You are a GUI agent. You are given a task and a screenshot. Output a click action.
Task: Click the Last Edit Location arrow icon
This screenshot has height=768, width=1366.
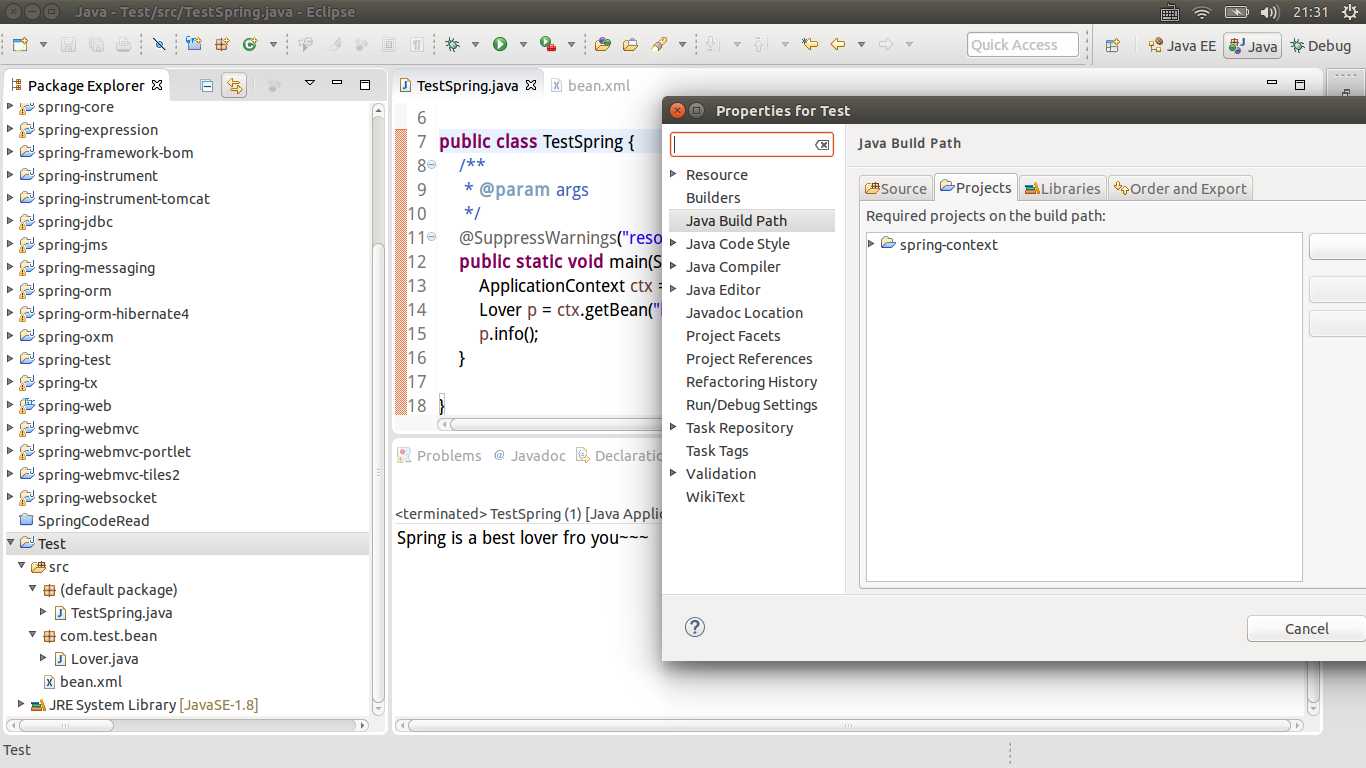click(810, 44)
